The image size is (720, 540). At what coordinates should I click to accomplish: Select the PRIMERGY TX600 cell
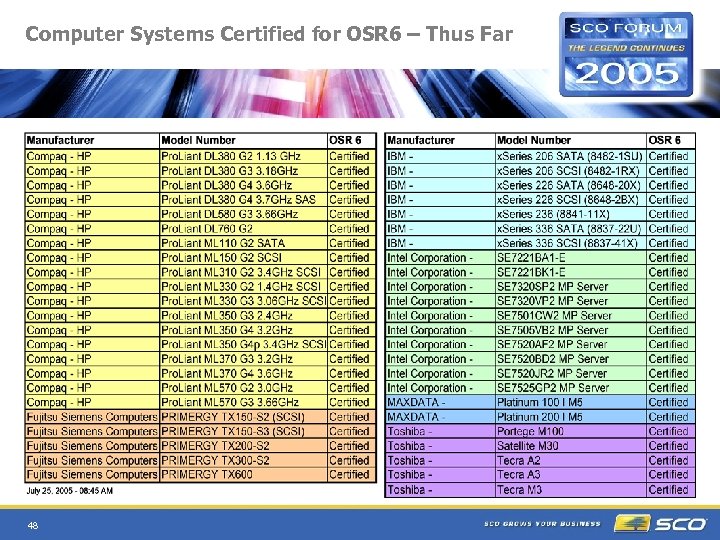point(243,474)
